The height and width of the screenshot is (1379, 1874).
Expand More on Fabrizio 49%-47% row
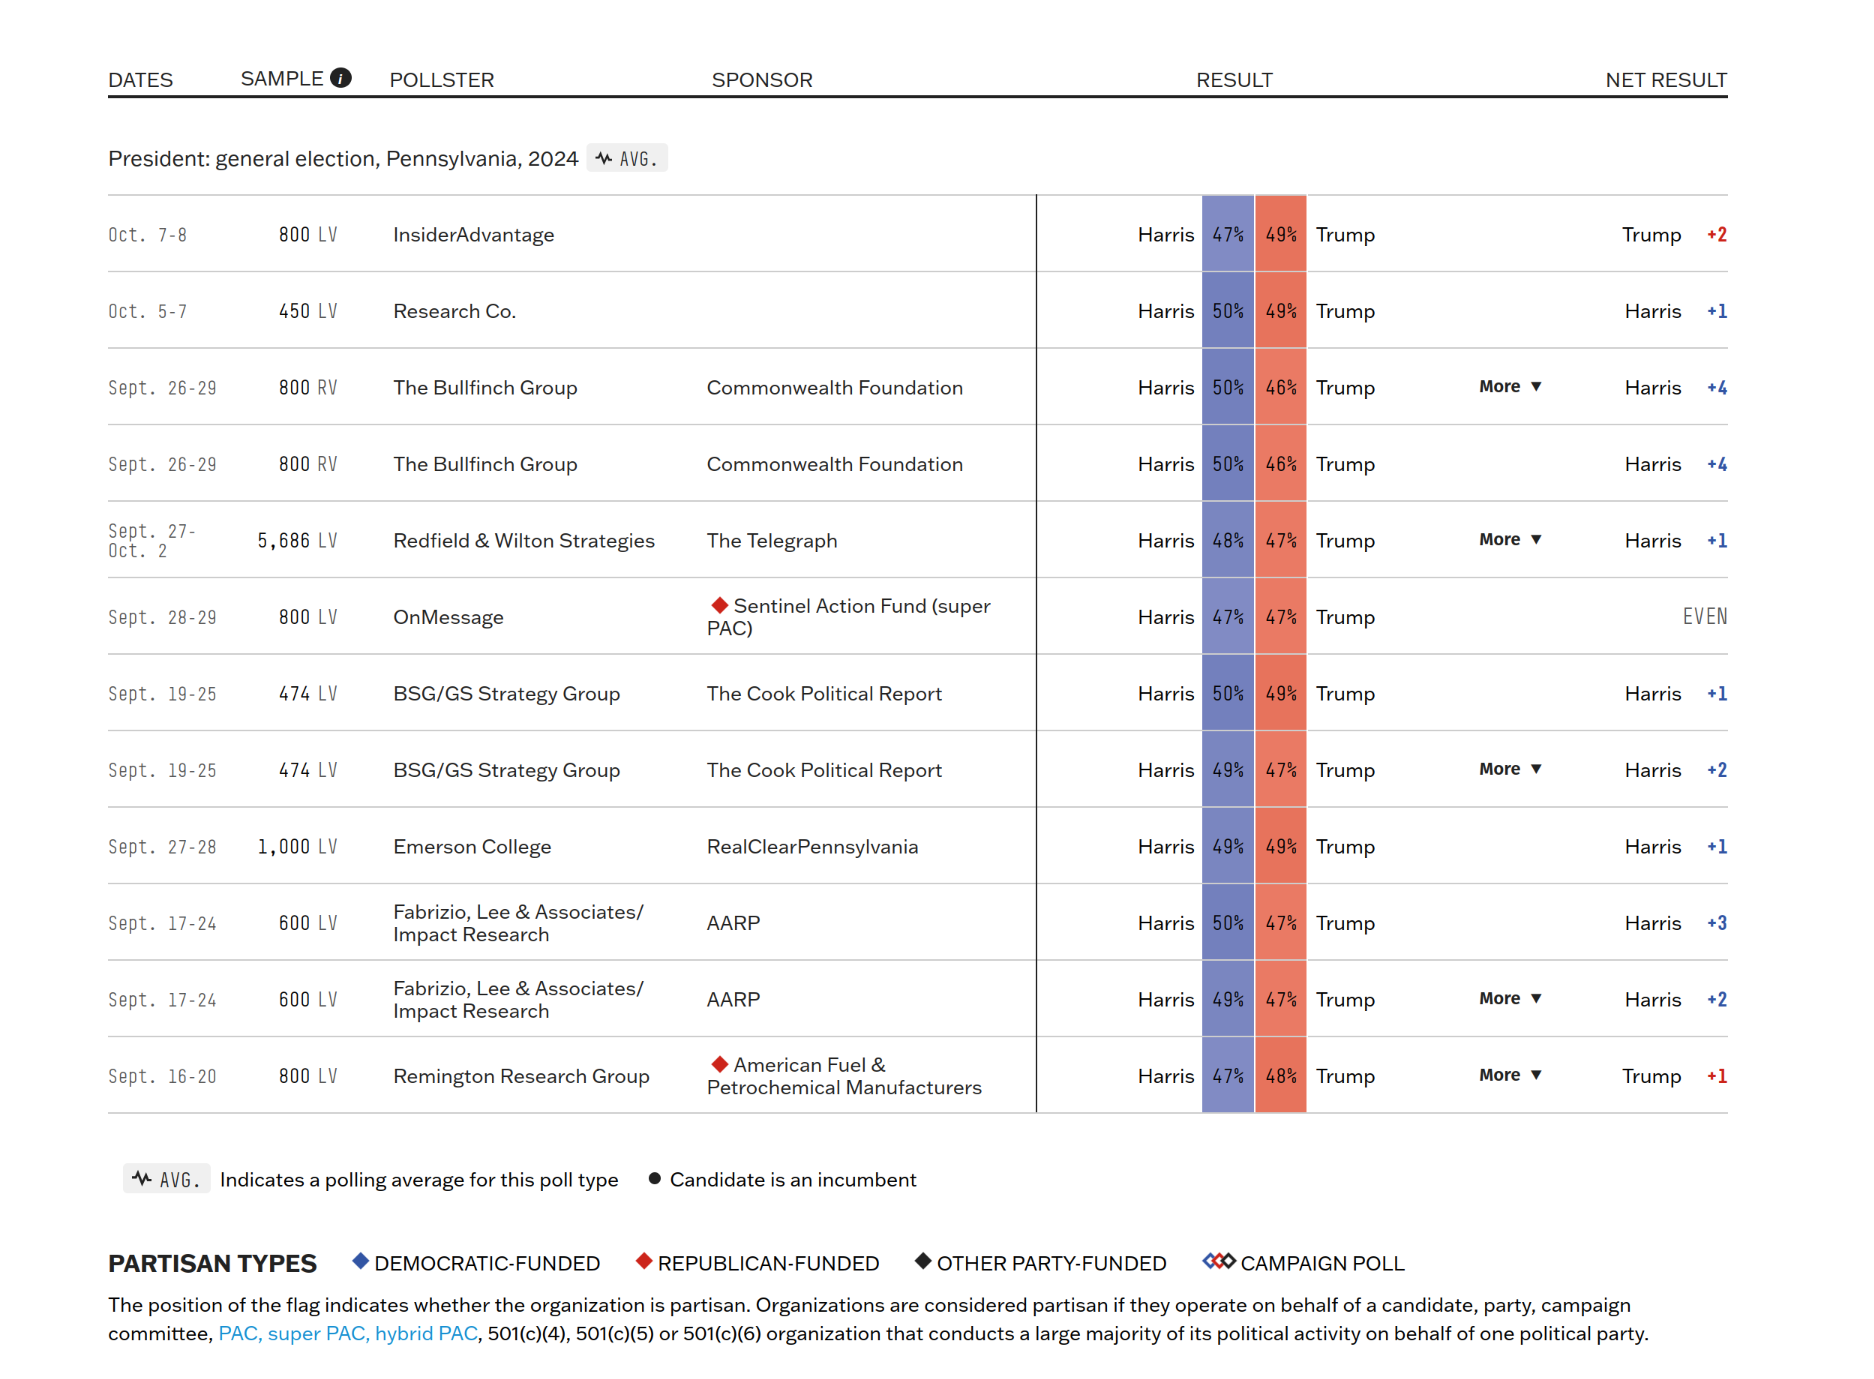tap(1510, 999)
